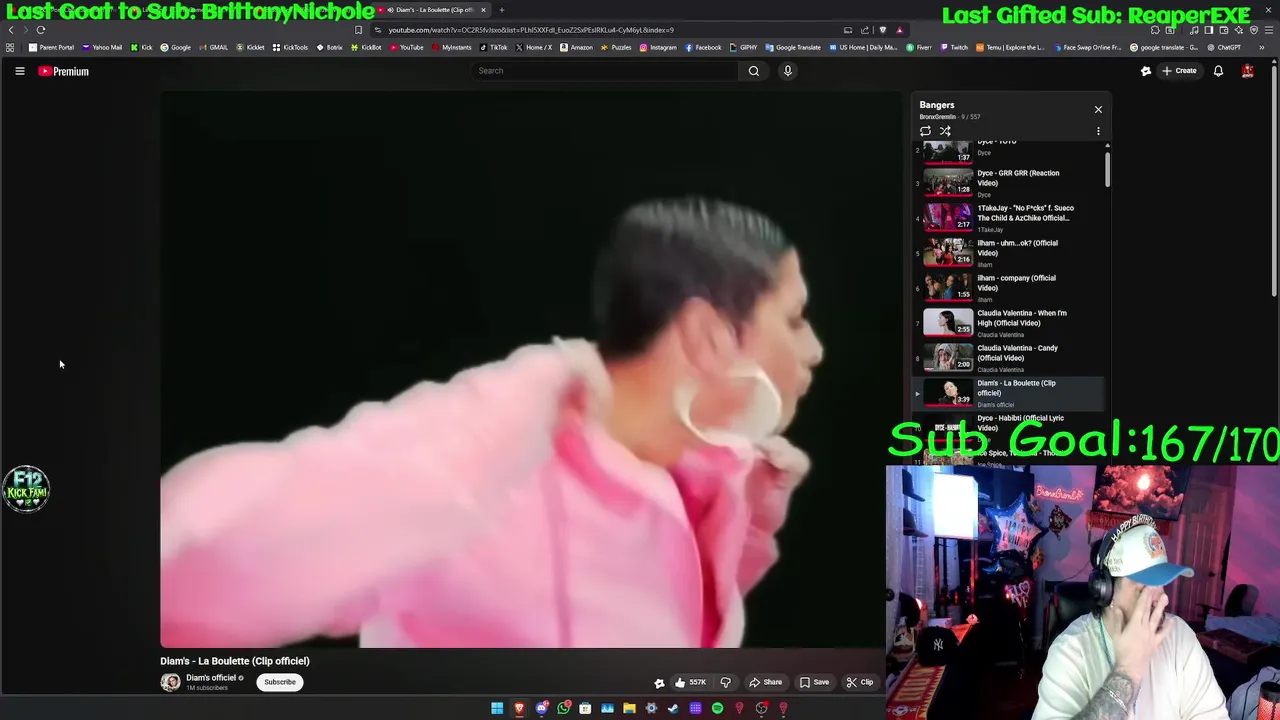This screenshot has width=1280, height=720.
Task: Save the video to a playlist
Action: [x=815, y=682]
